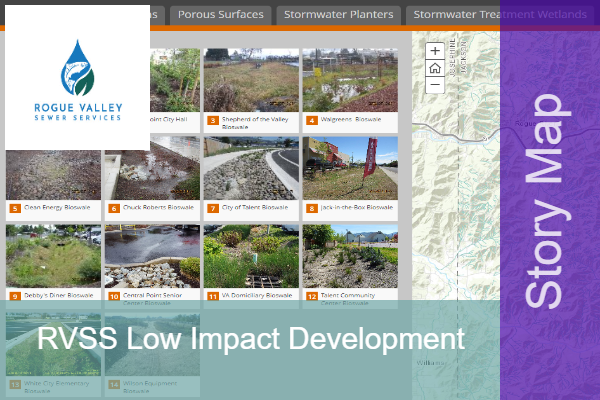Open the White City Elementary Bioswale photo

pos(53,344)
